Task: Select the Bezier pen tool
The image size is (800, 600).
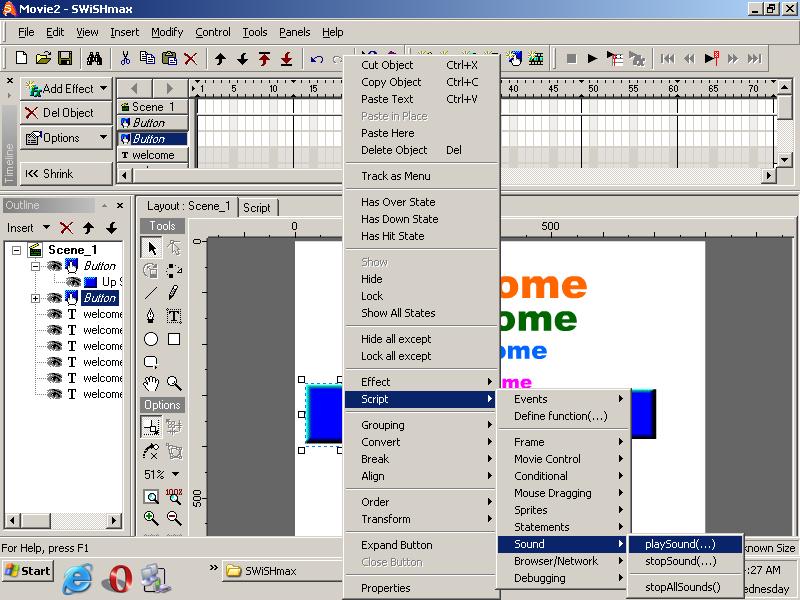Action: 151,316
